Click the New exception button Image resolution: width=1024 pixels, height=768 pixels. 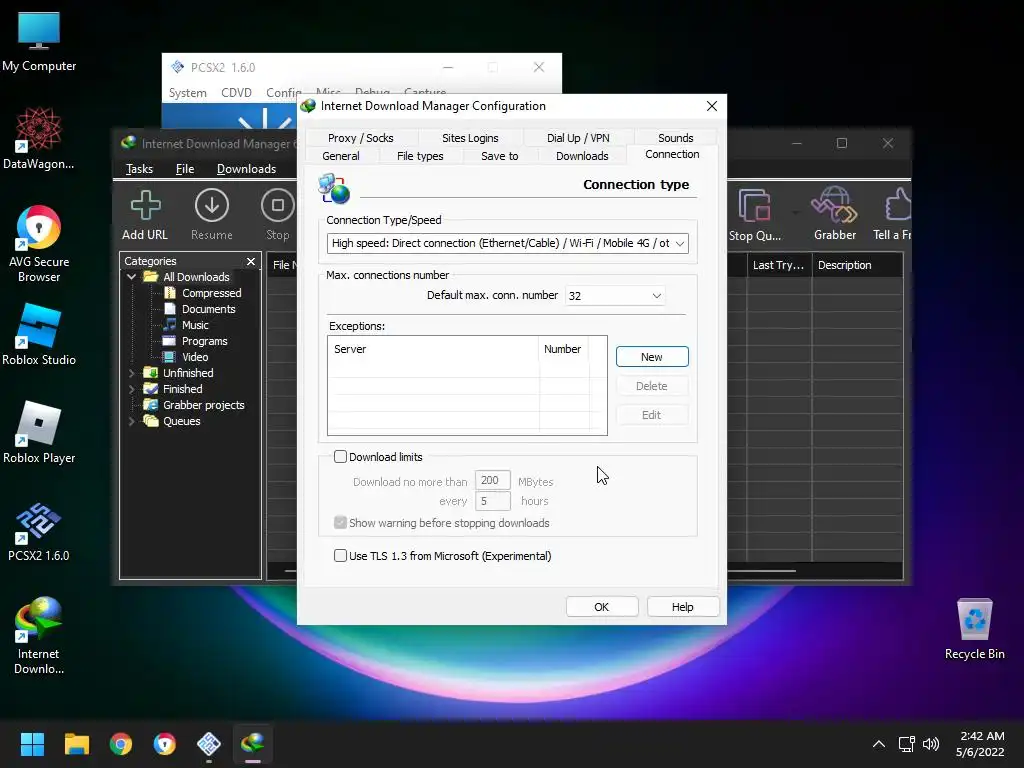[x=652, y=357]
